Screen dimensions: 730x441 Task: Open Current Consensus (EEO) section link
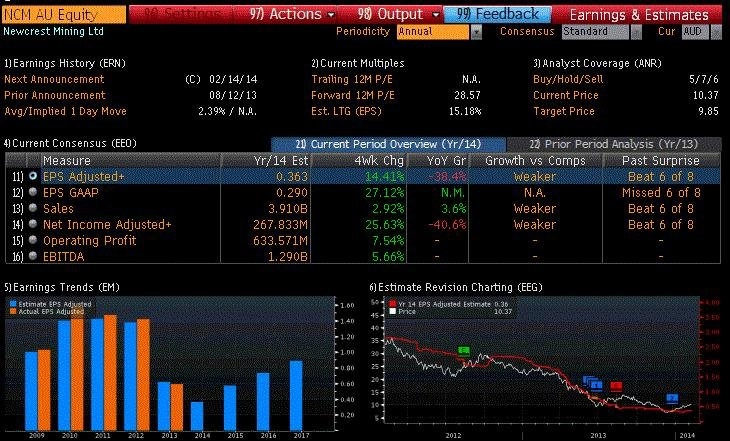[x=70, y=143]
